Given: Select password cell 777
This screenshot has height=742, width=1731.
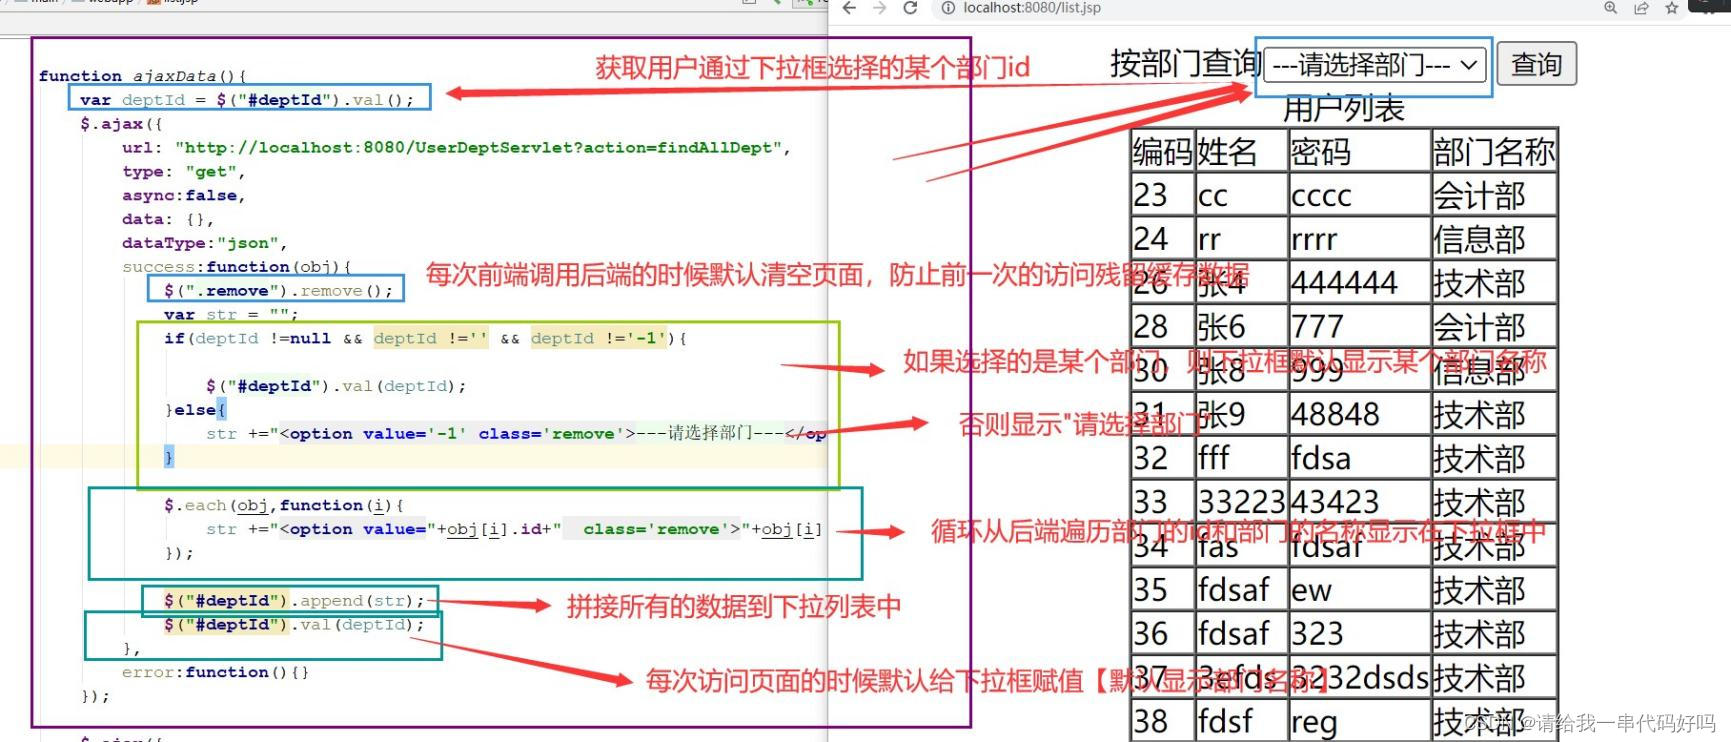Looking at the screenshot, I should (x=1359, y=327).
